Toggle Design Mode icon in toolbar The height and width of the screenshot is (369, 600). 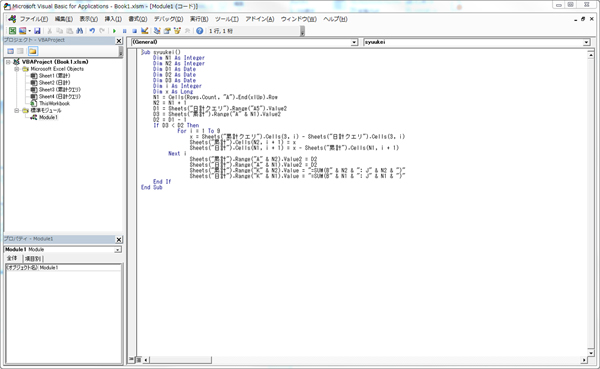tap(144, 31)
